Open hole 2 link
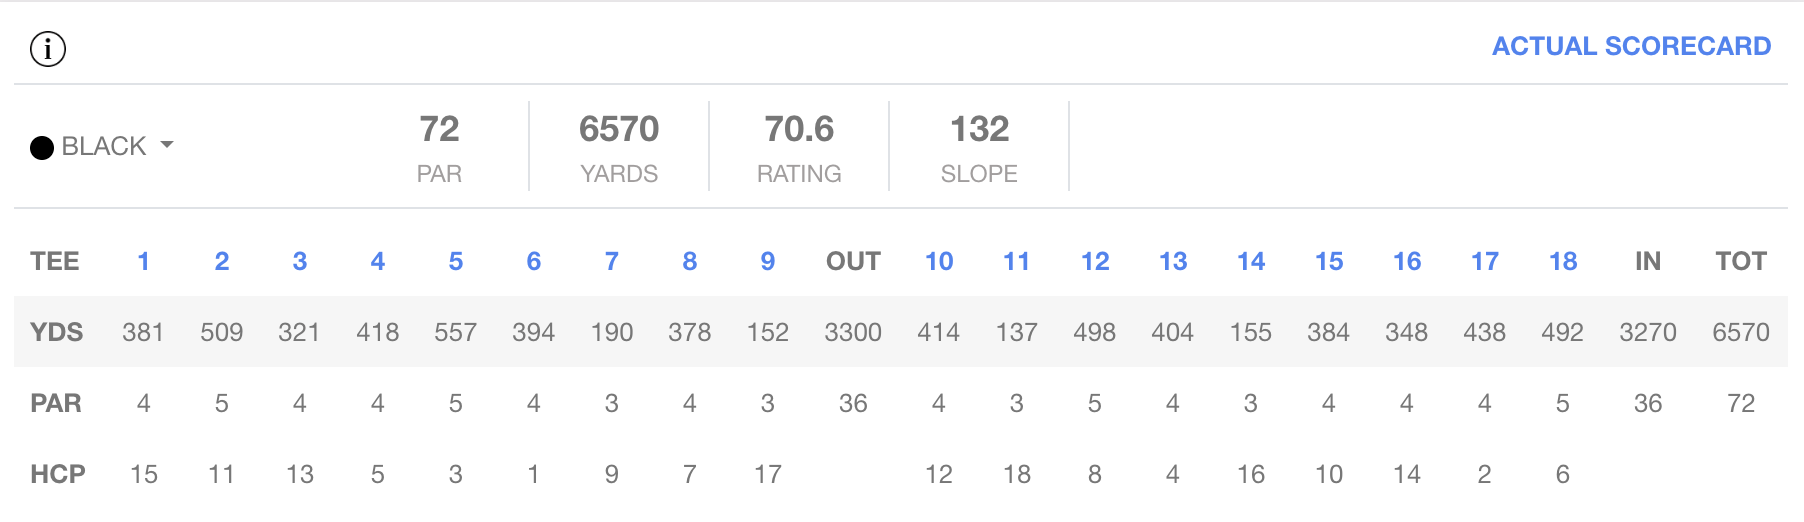This screenshot has height=522, width=1804. coord(222,262)
